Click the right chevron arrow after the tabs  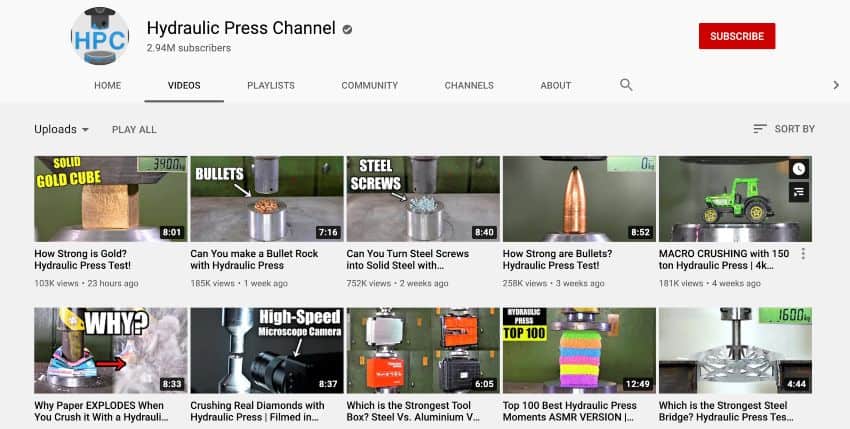click(x=836, y=85)
